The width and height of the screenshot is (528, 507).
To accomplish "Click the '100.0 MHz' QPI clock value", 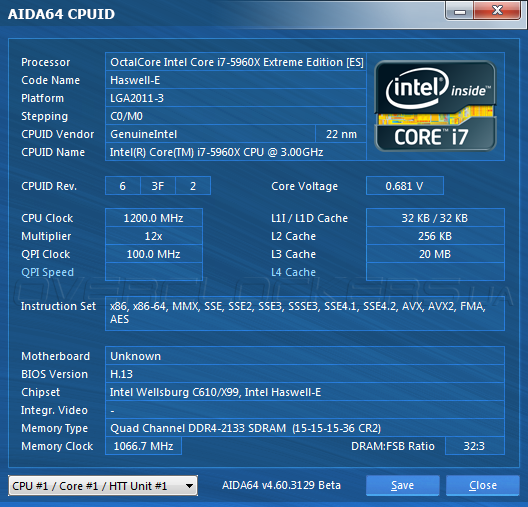I will [x=154, y=254].
